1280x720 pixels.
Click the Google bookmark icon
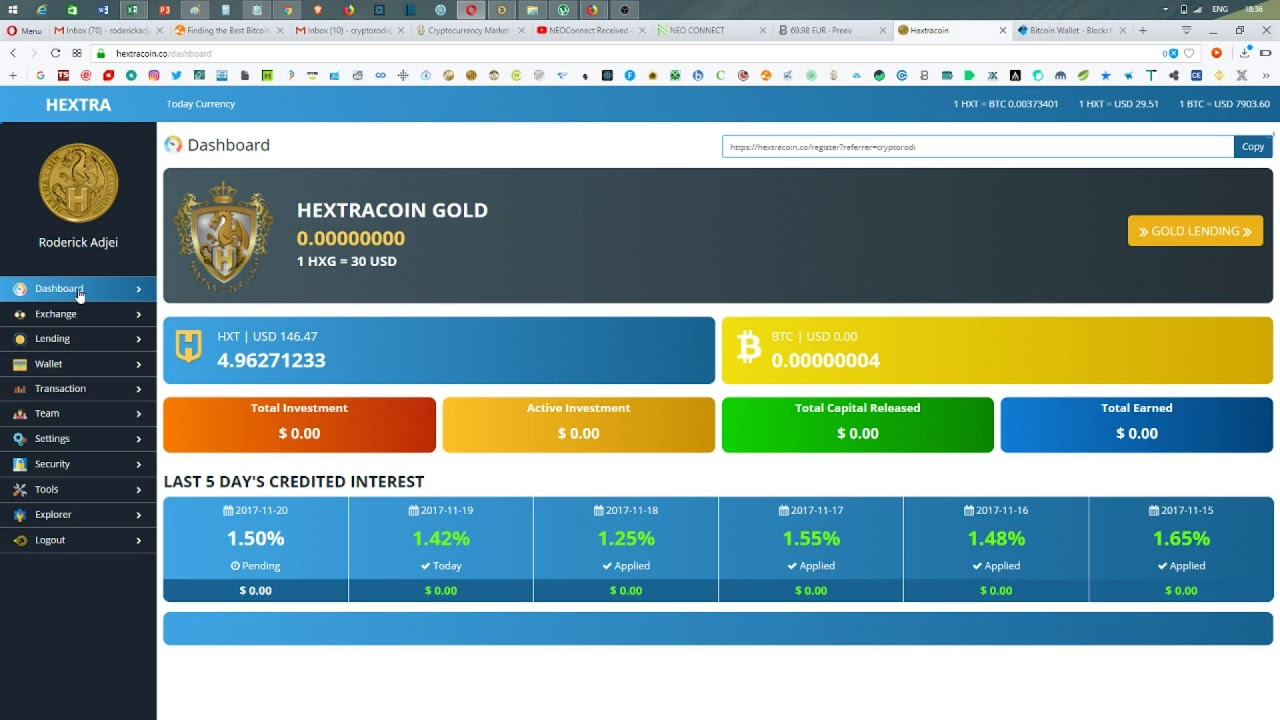[x=40, y=75]
